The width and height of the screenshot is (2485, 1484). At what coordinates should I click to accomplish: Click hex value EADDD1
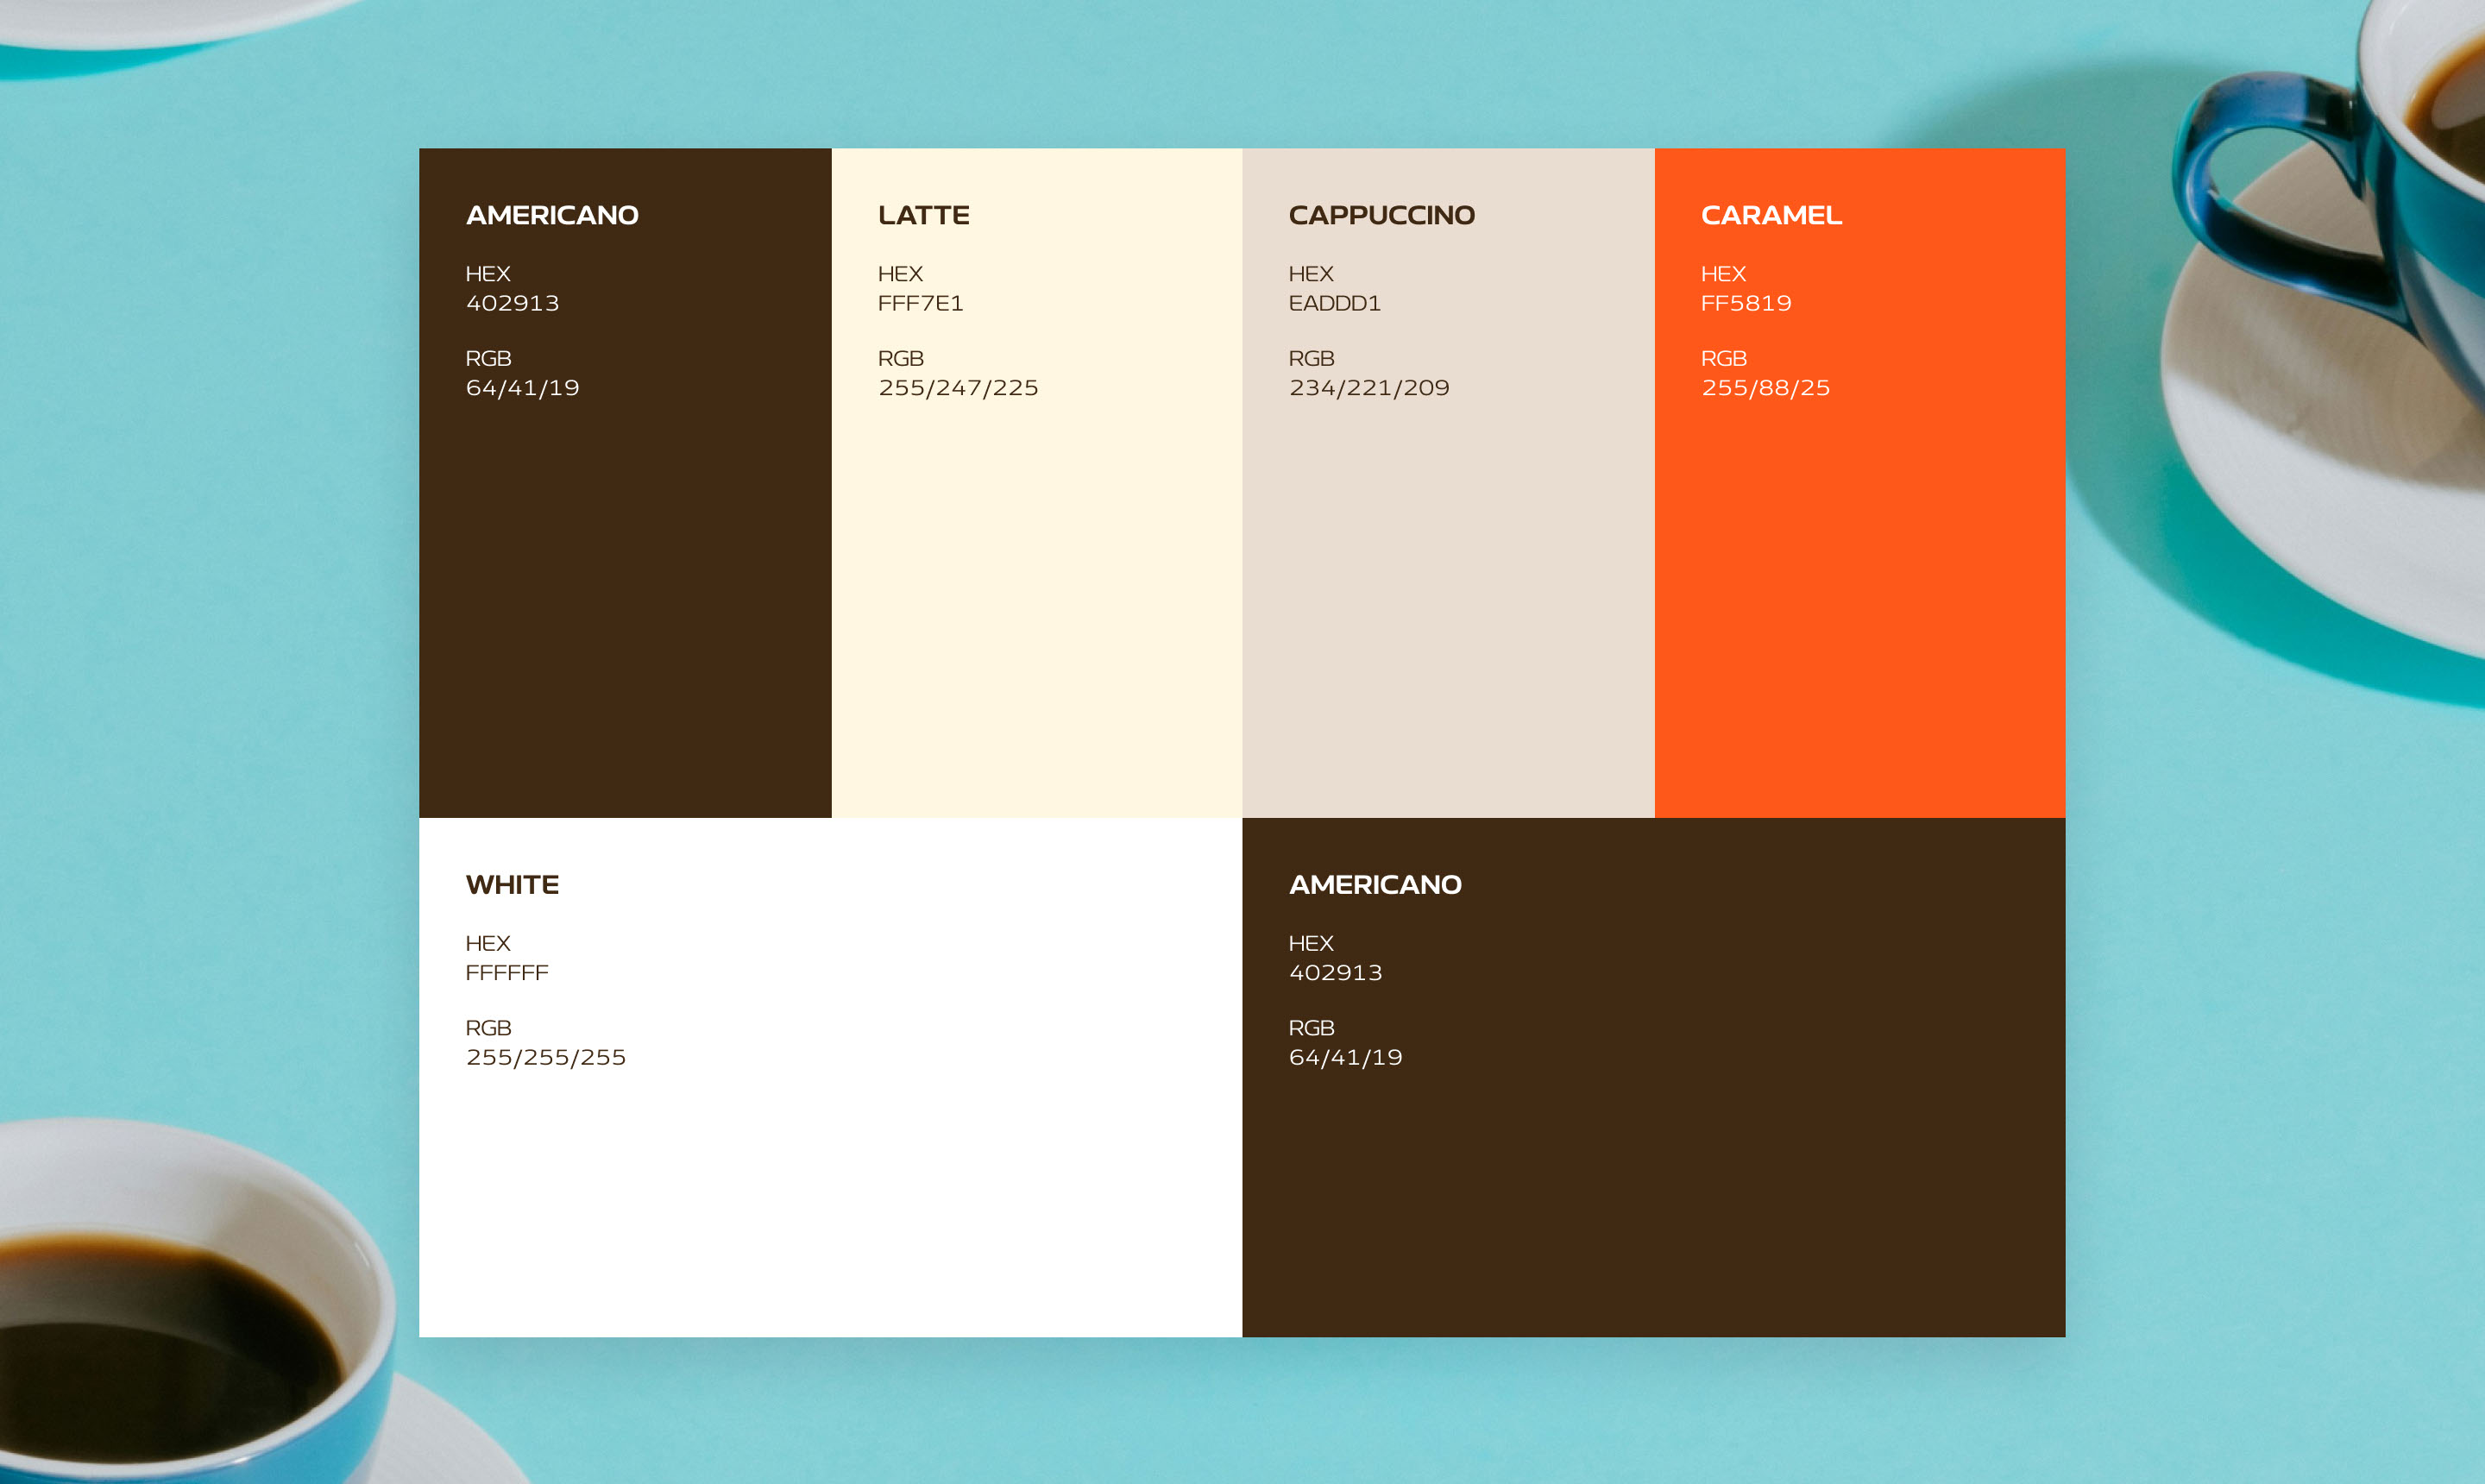[x=1334, y=303]
